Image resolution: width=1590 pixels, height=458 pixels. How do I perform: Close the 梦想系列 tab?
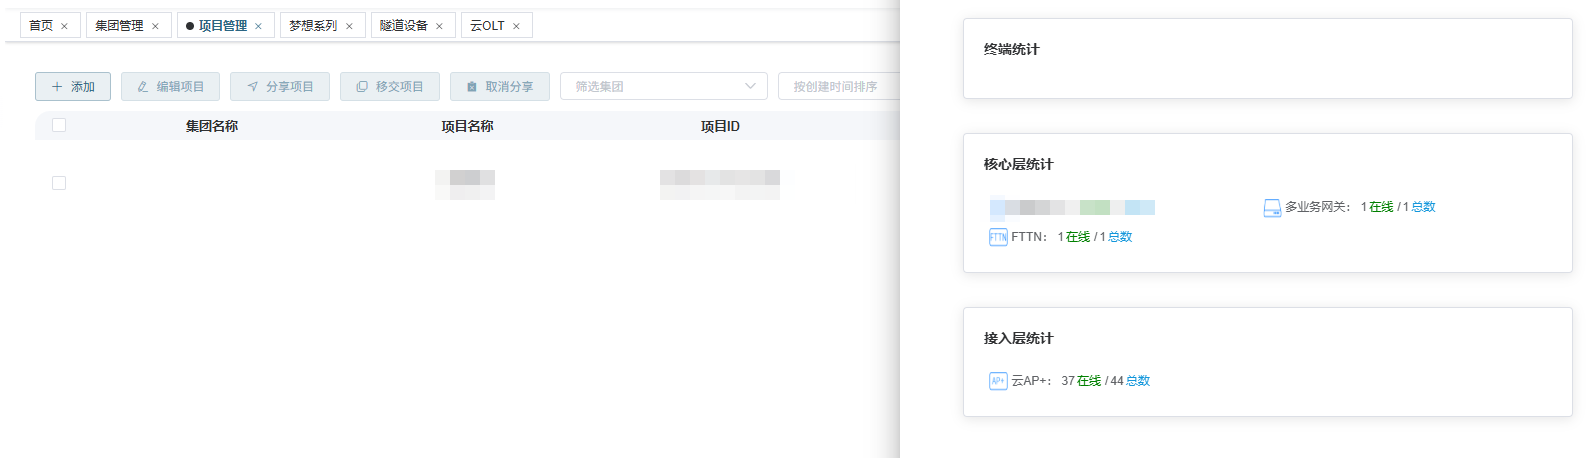point(349,26)
